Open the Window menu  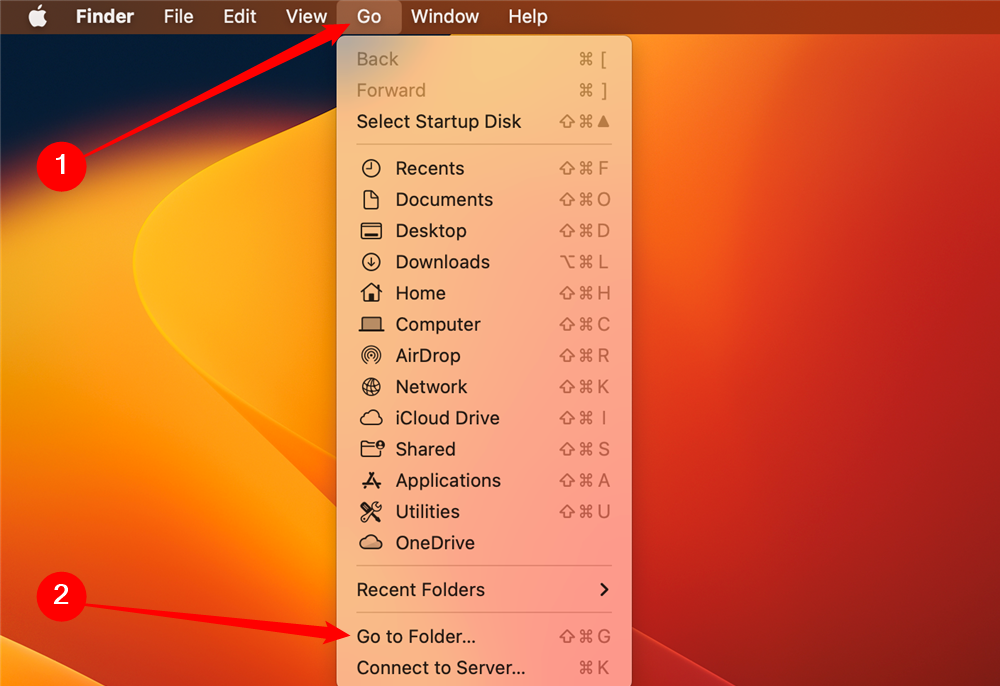point(445,17)
